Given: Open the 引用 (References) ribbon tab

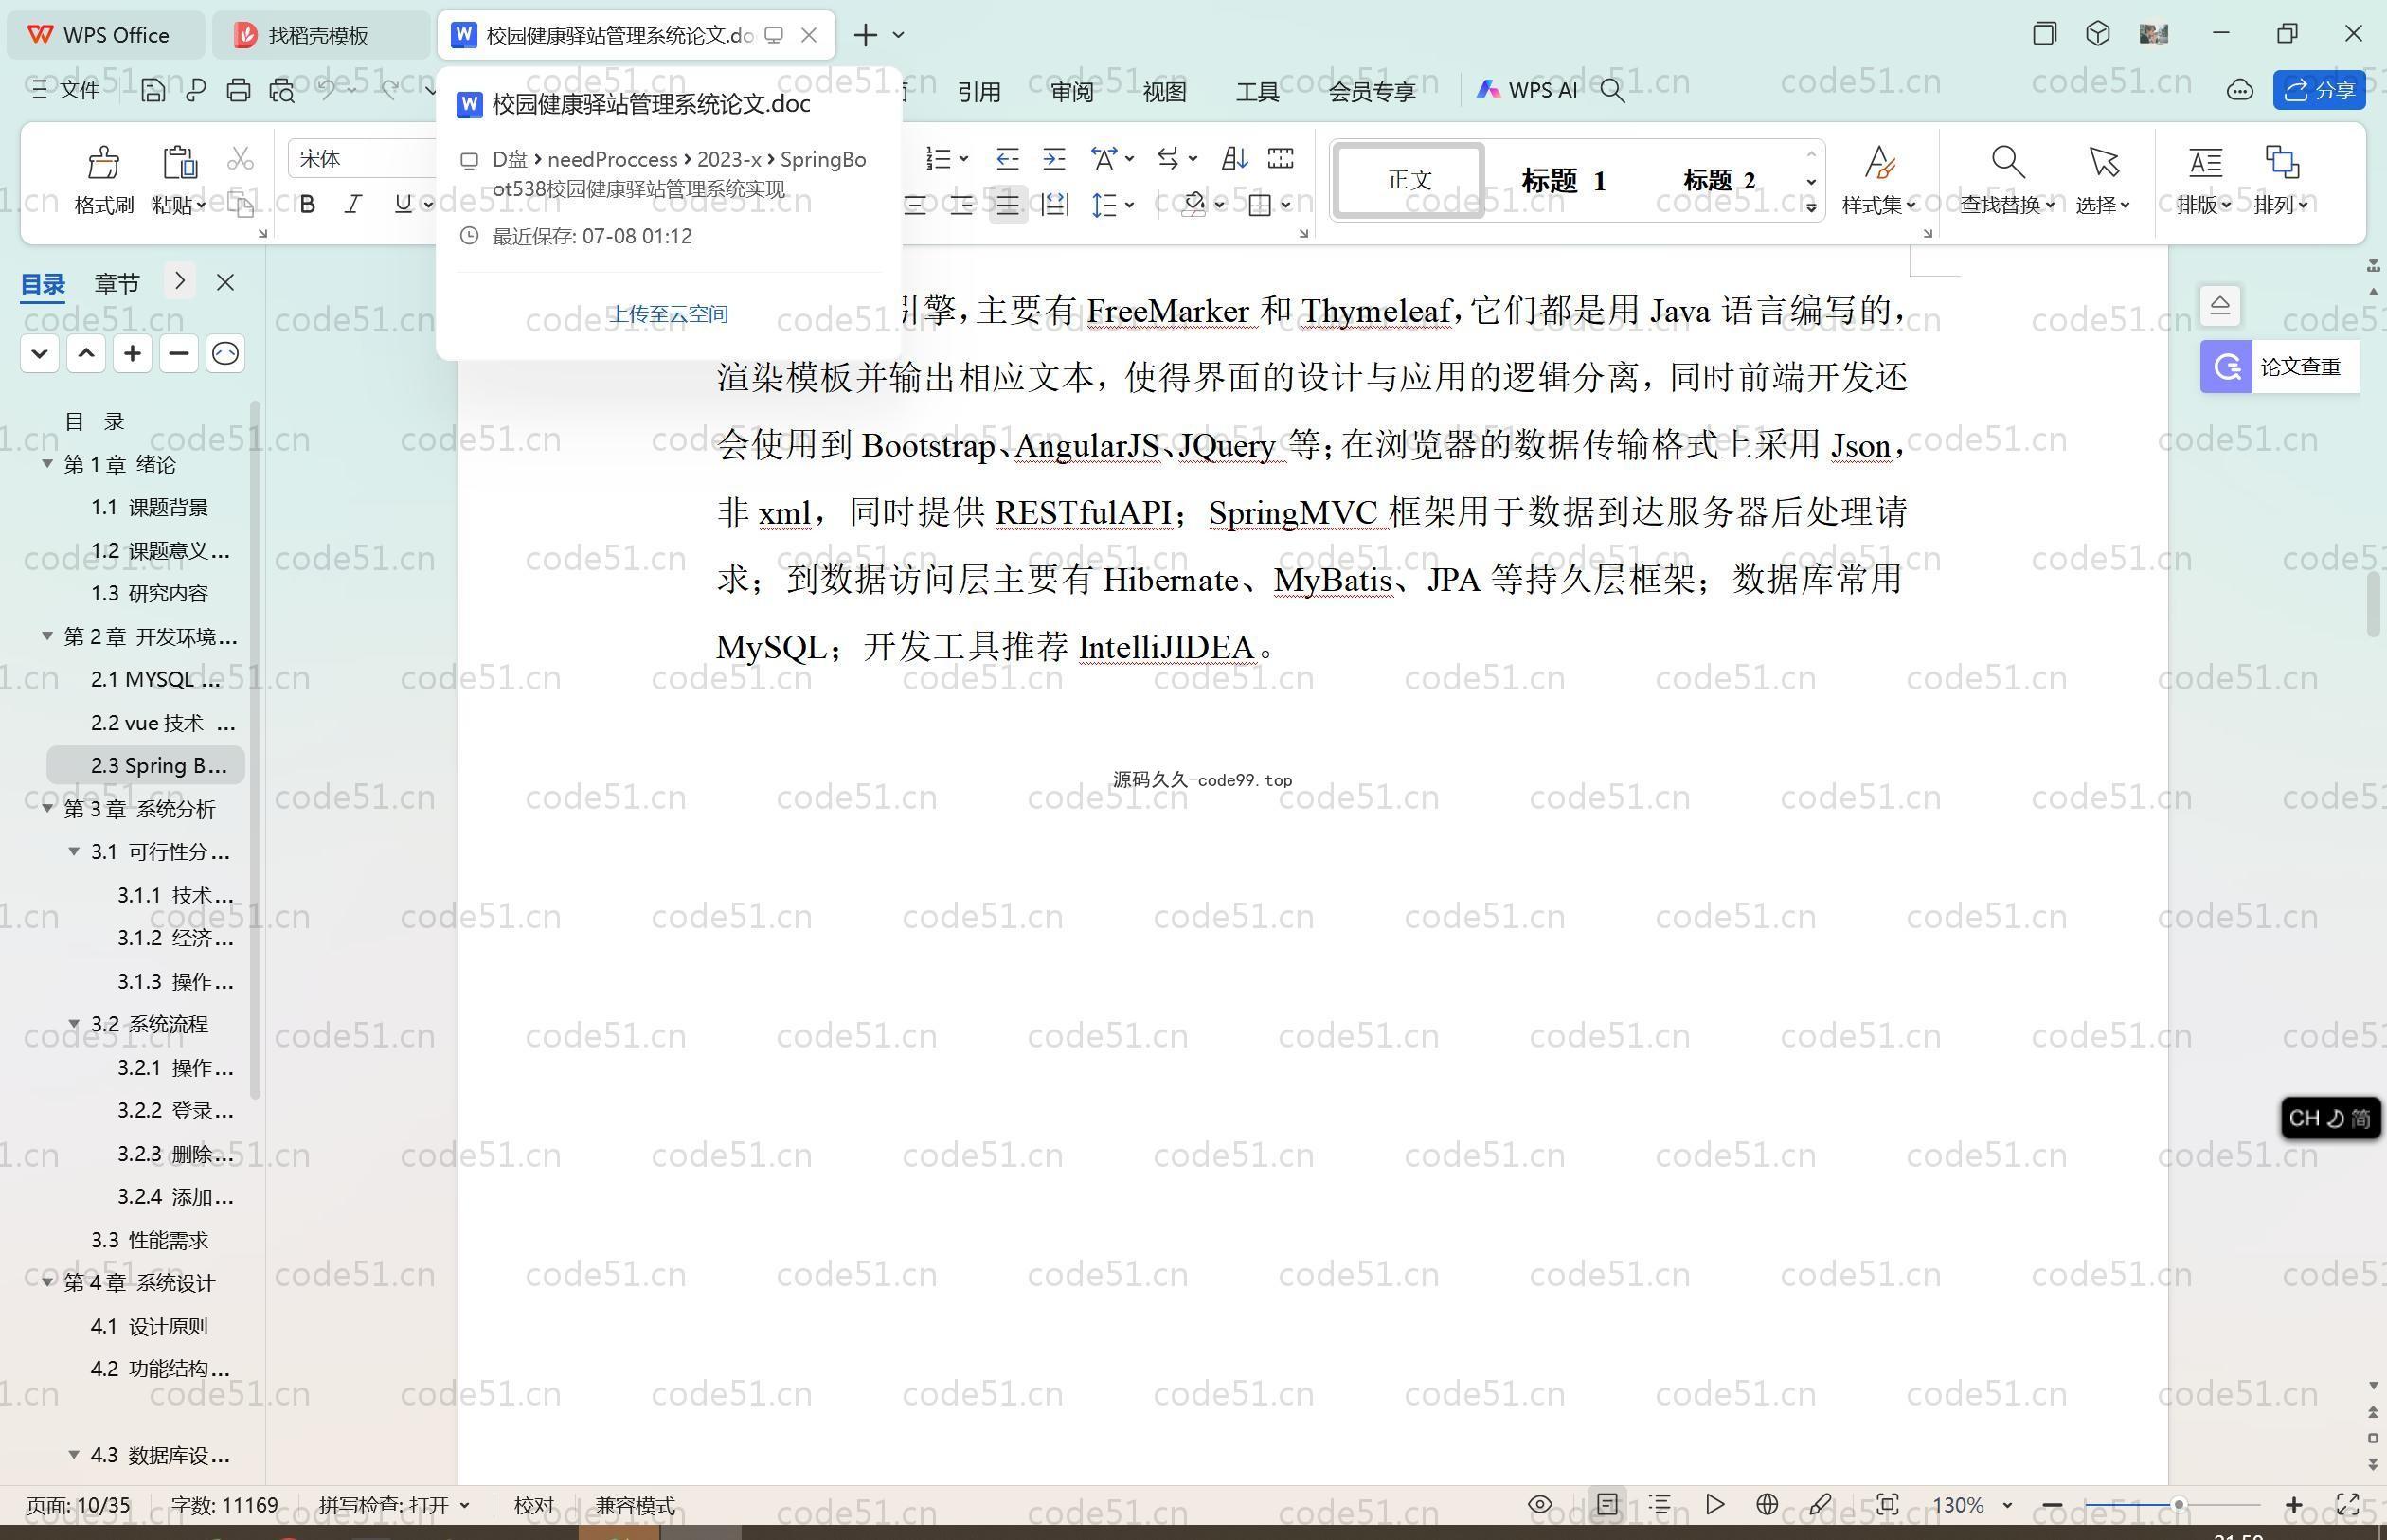Looking at the screenshot, I should pyautogui.click(x=979, y=91).
